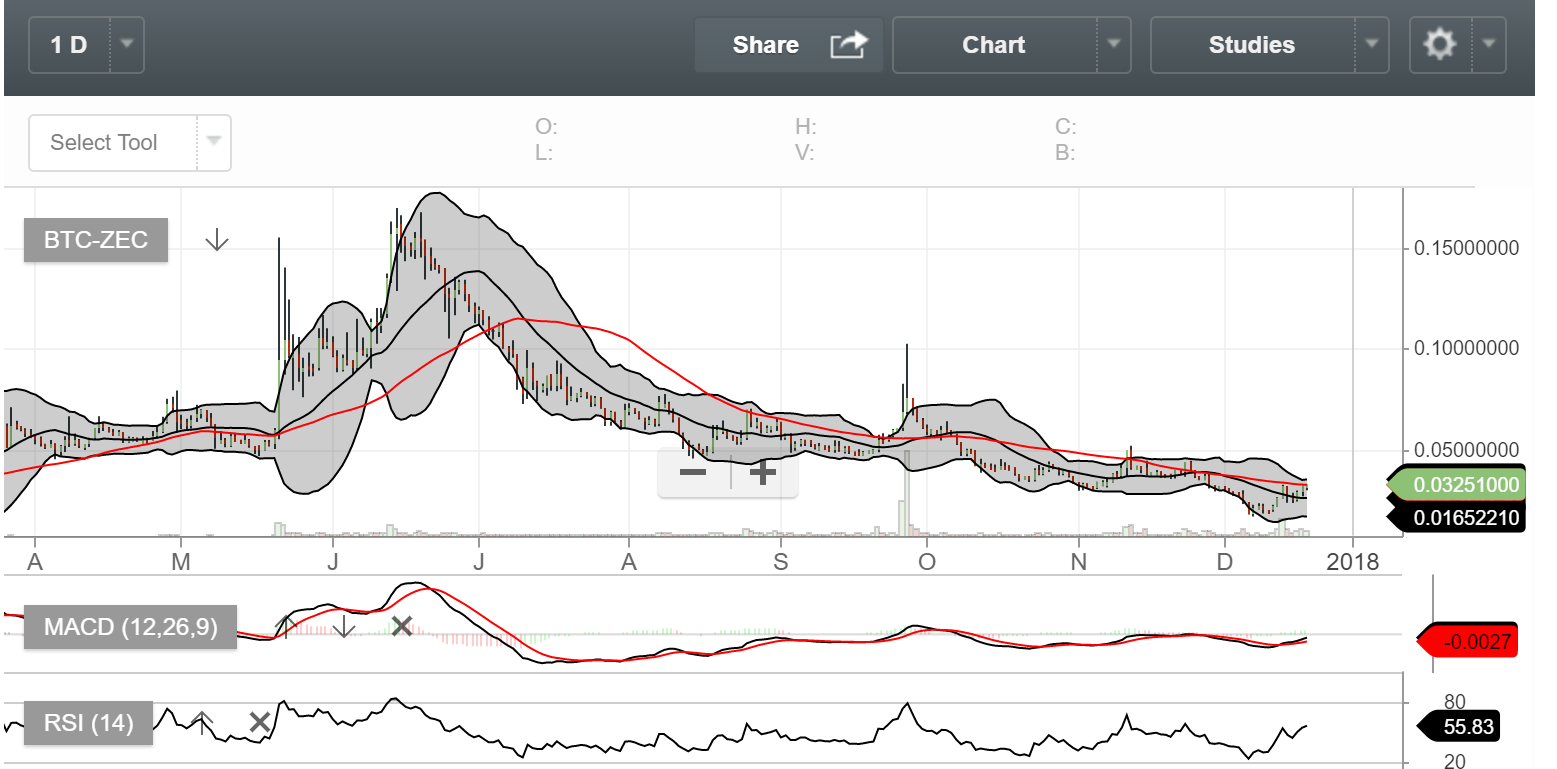
Task: Move BTC-ZEC panel down arrow
Action: 217,240
